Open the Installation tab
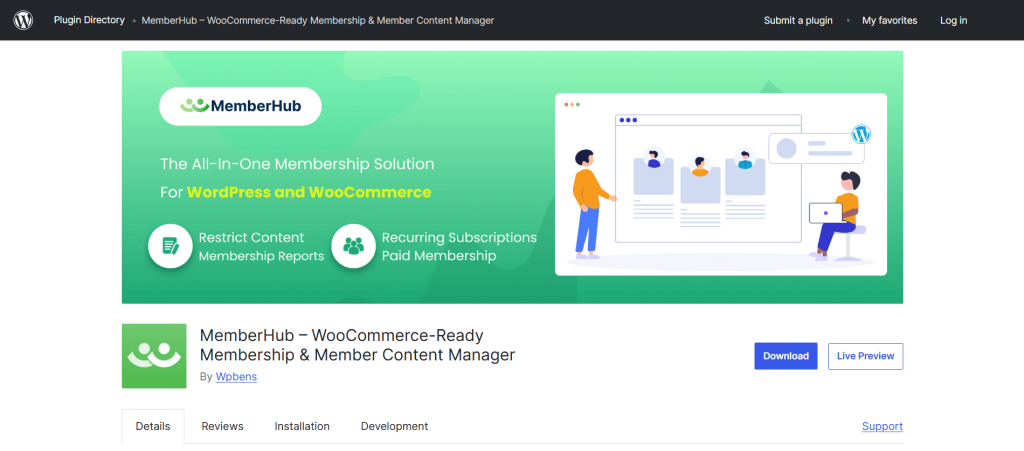 click(x=302, y=426)
